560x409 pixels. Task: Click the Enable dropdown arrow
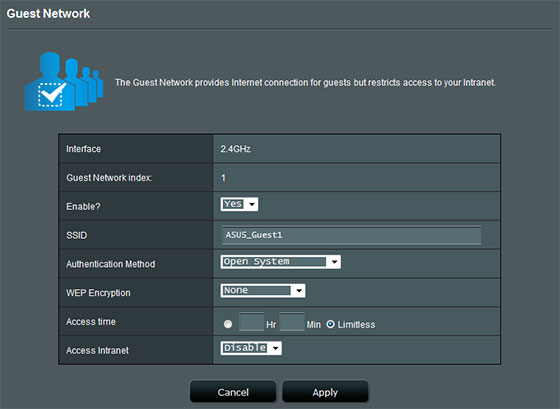pyautogui.click(x=252, y=204)
